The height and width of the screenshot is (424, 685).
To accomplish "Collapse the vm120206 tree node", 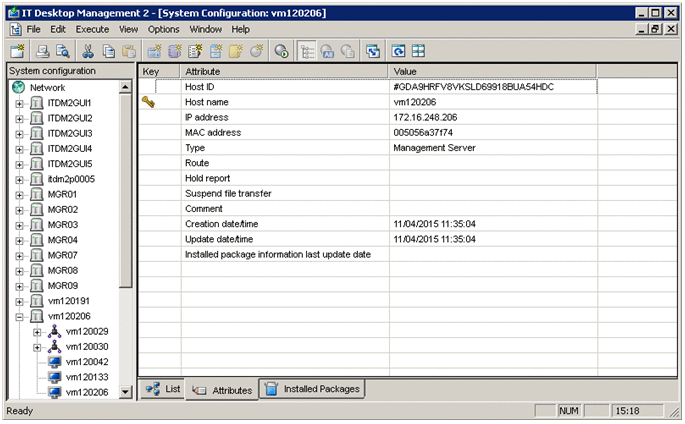I will click(x=20, y=316).
